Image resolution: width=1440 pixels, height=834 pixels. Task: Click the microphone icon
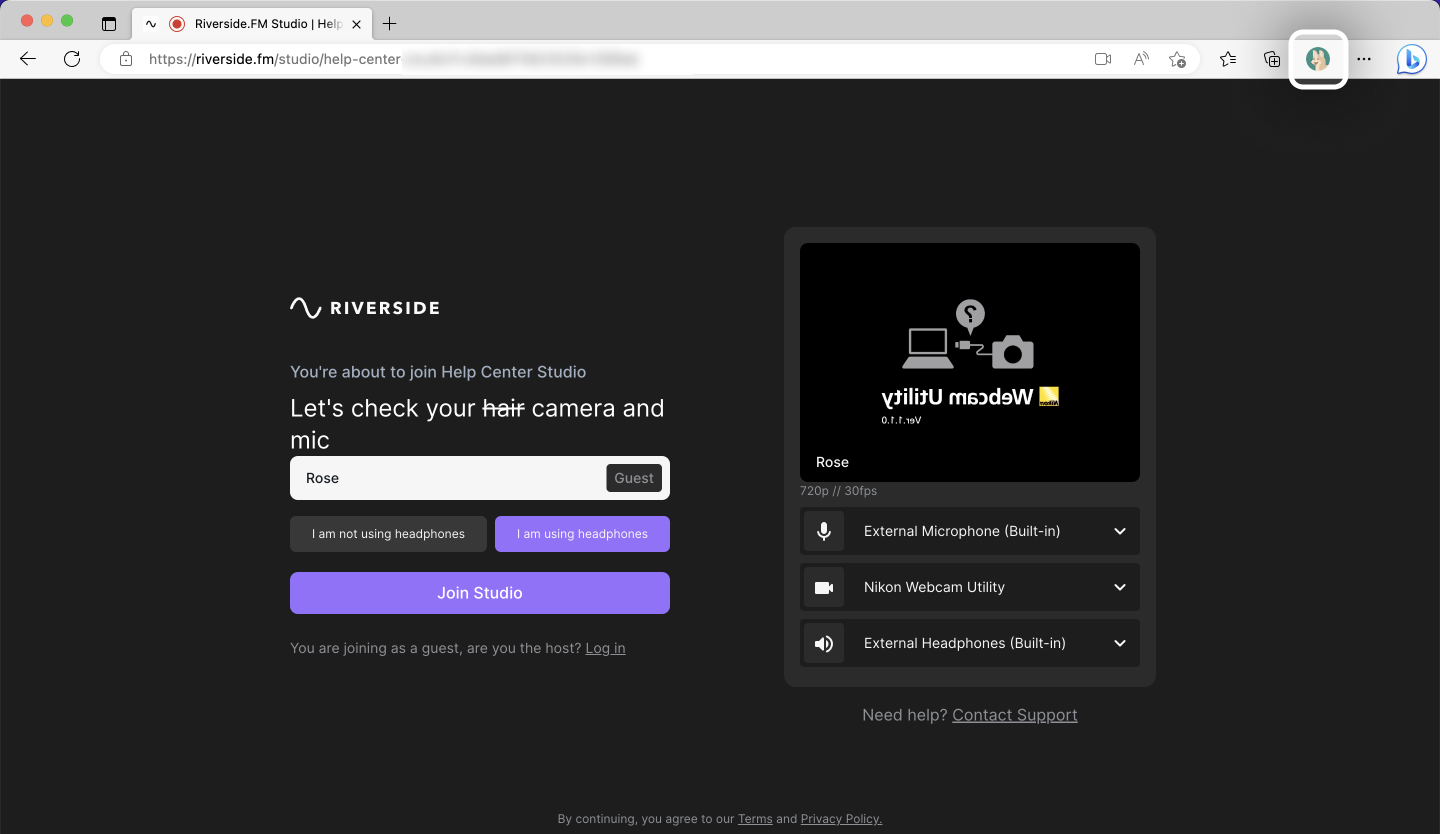click(824, 531)
